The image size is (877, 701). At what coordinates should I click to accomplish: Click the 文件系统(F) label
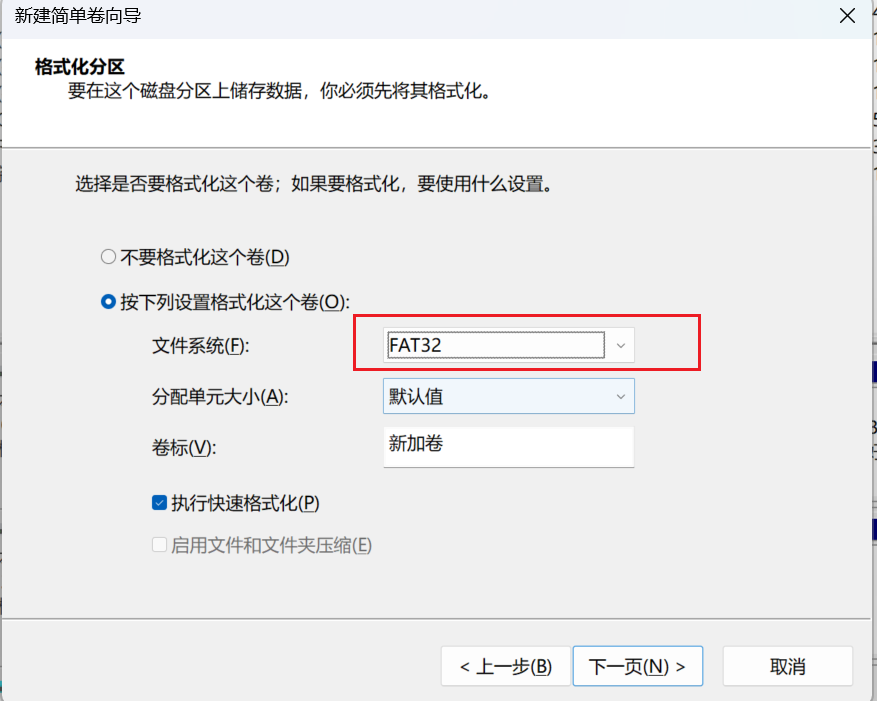(x=199, y=346)
